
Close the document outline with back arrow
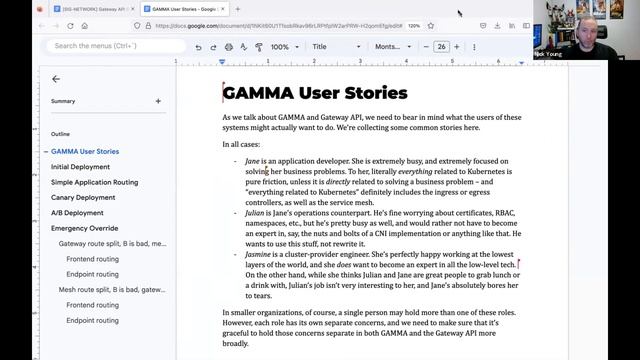tap(56, 79)
